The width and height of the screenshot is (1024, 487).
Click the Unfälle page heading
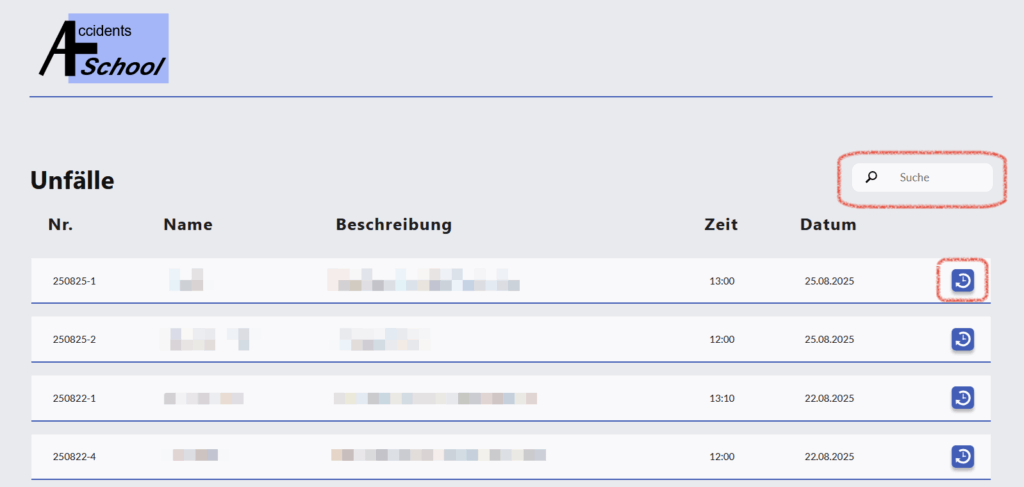click(x=72, y=181)
